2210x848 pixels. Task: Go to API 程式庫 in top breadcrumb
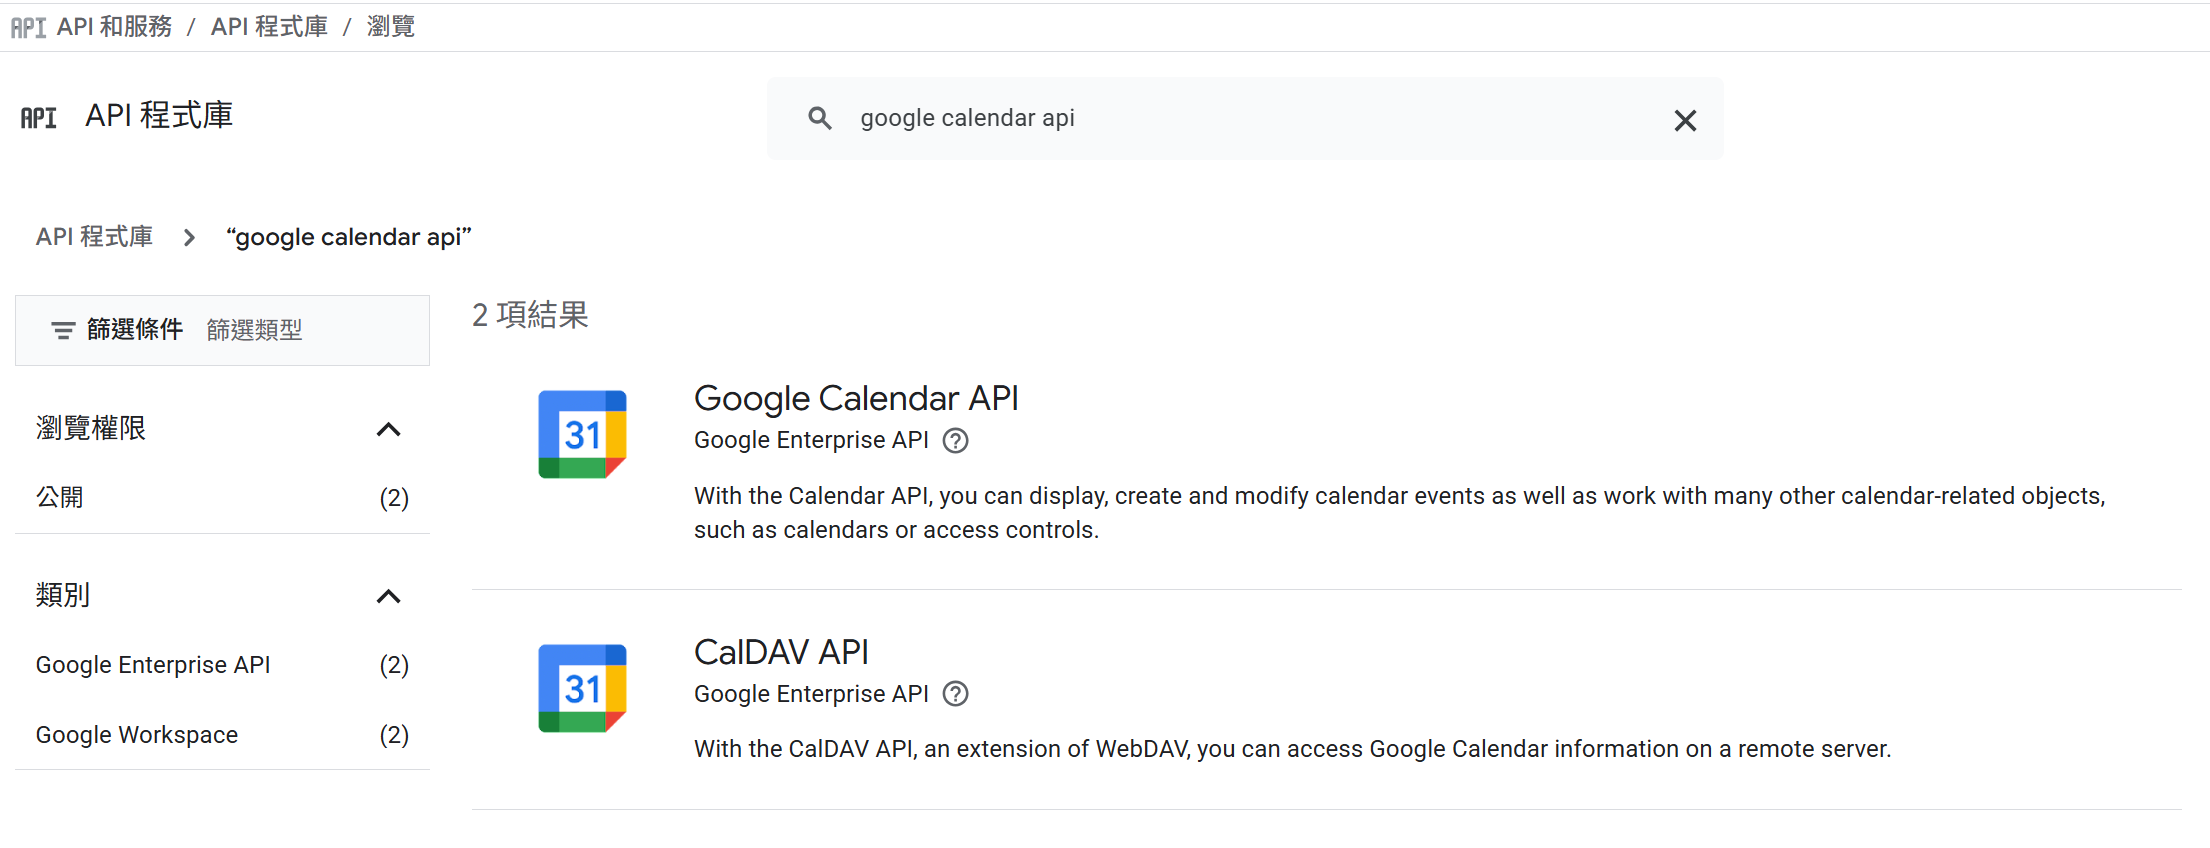coord(269,27)
